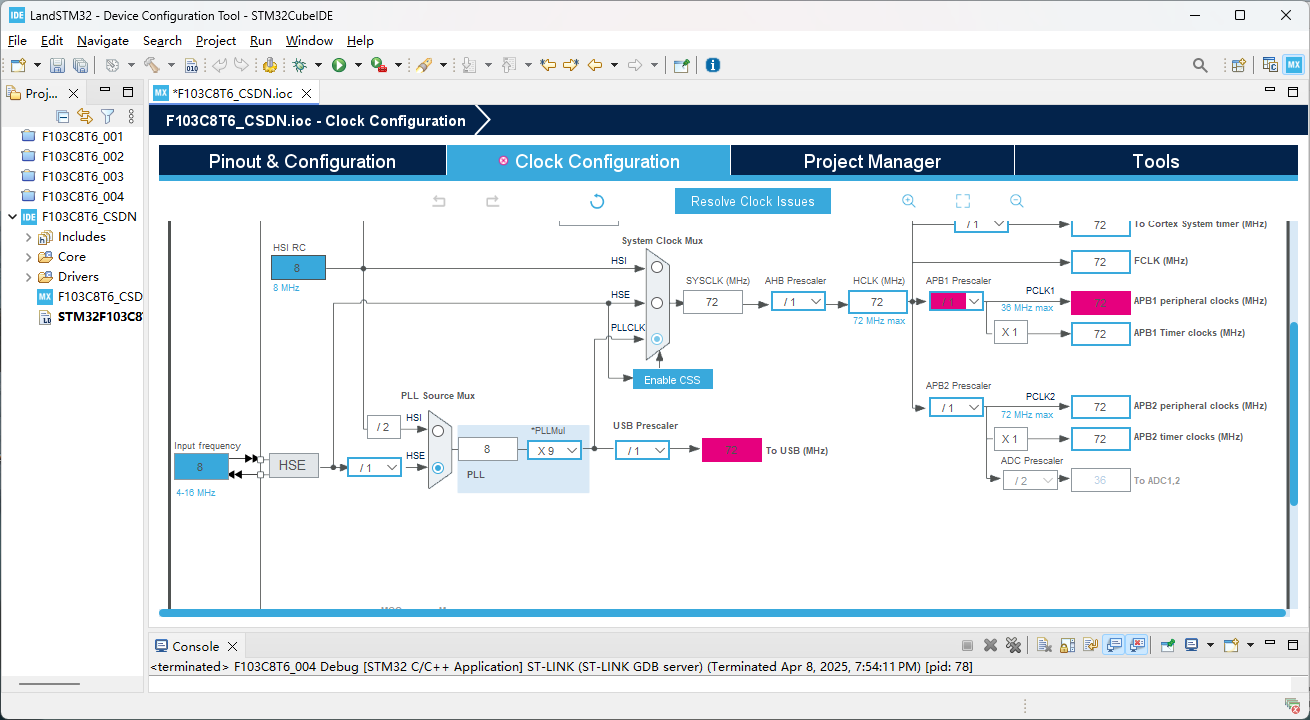The image size is (1310, 720).
Task: Select HSI in System Clock Mux
Action: [x=656, y=267]
